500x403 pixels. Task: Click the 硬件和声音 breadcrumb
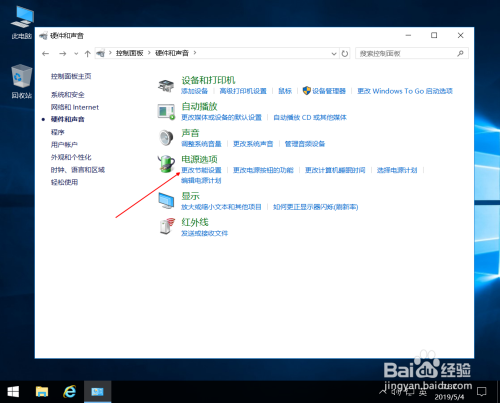pyautogui.click(x=172, y=53)
